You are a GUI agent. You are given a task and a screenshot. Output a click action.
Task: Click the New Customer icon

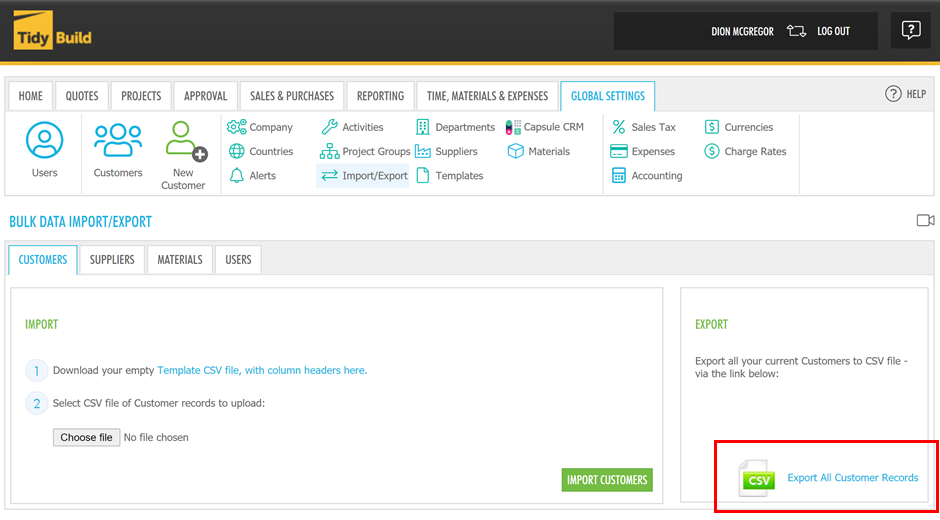[184, 141]
